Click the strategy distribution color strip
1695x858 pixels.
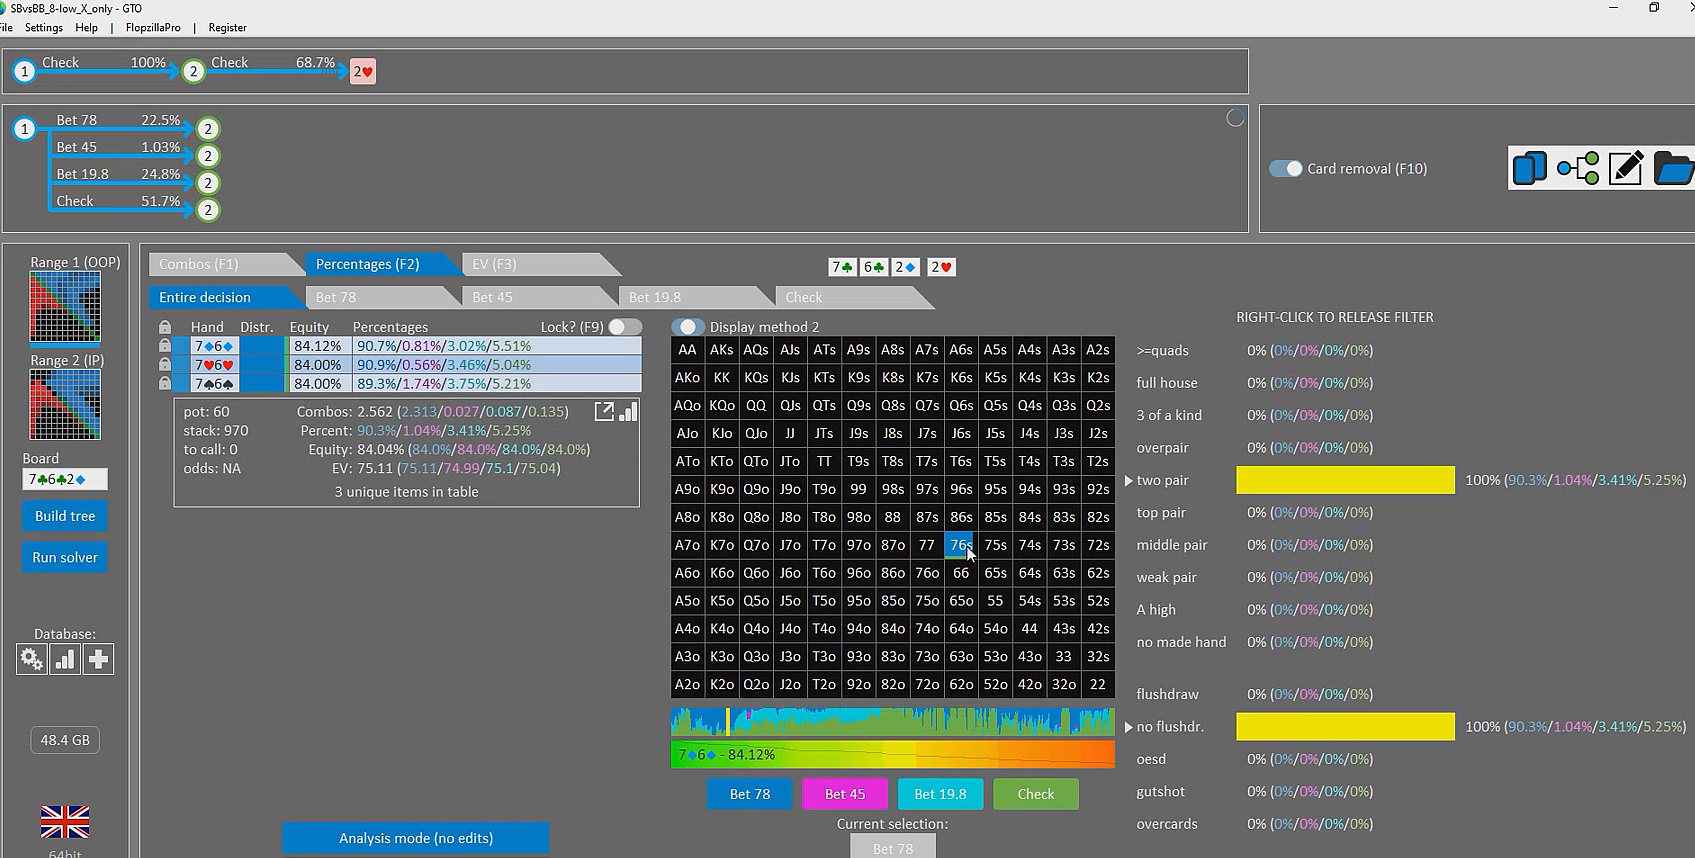point(892,722)
